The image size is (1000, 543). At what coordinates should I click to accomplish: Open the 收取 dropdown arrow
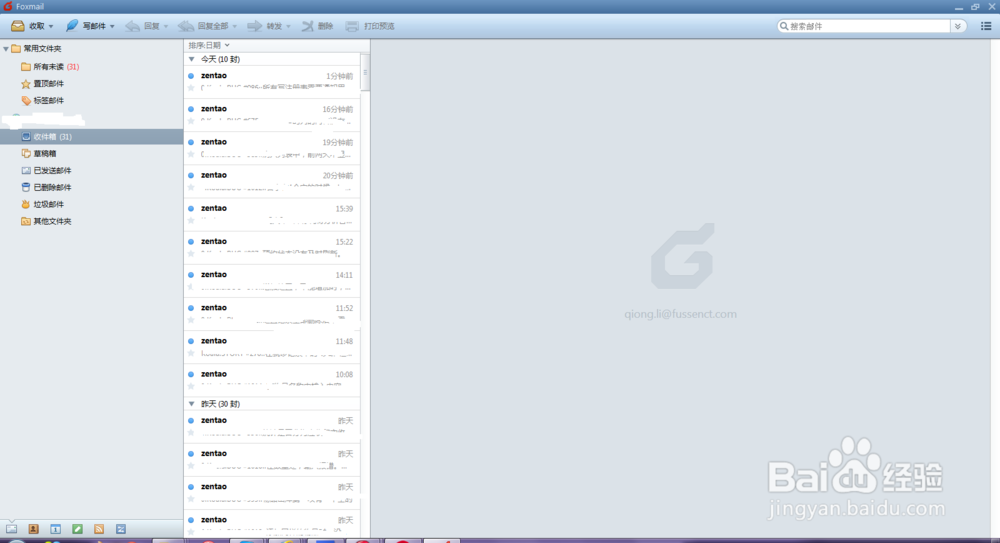point(51,27)
